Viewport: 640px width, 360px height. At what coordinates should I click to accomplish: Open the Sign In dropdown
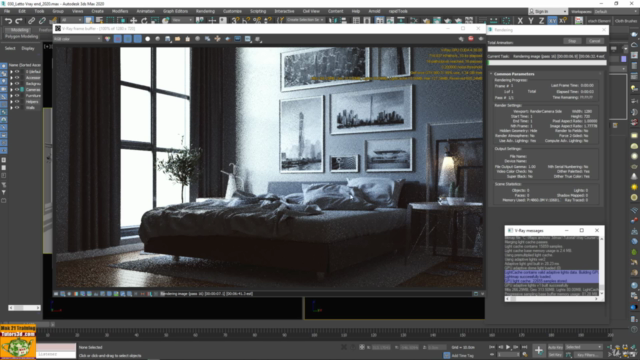(x=548, y=11)
